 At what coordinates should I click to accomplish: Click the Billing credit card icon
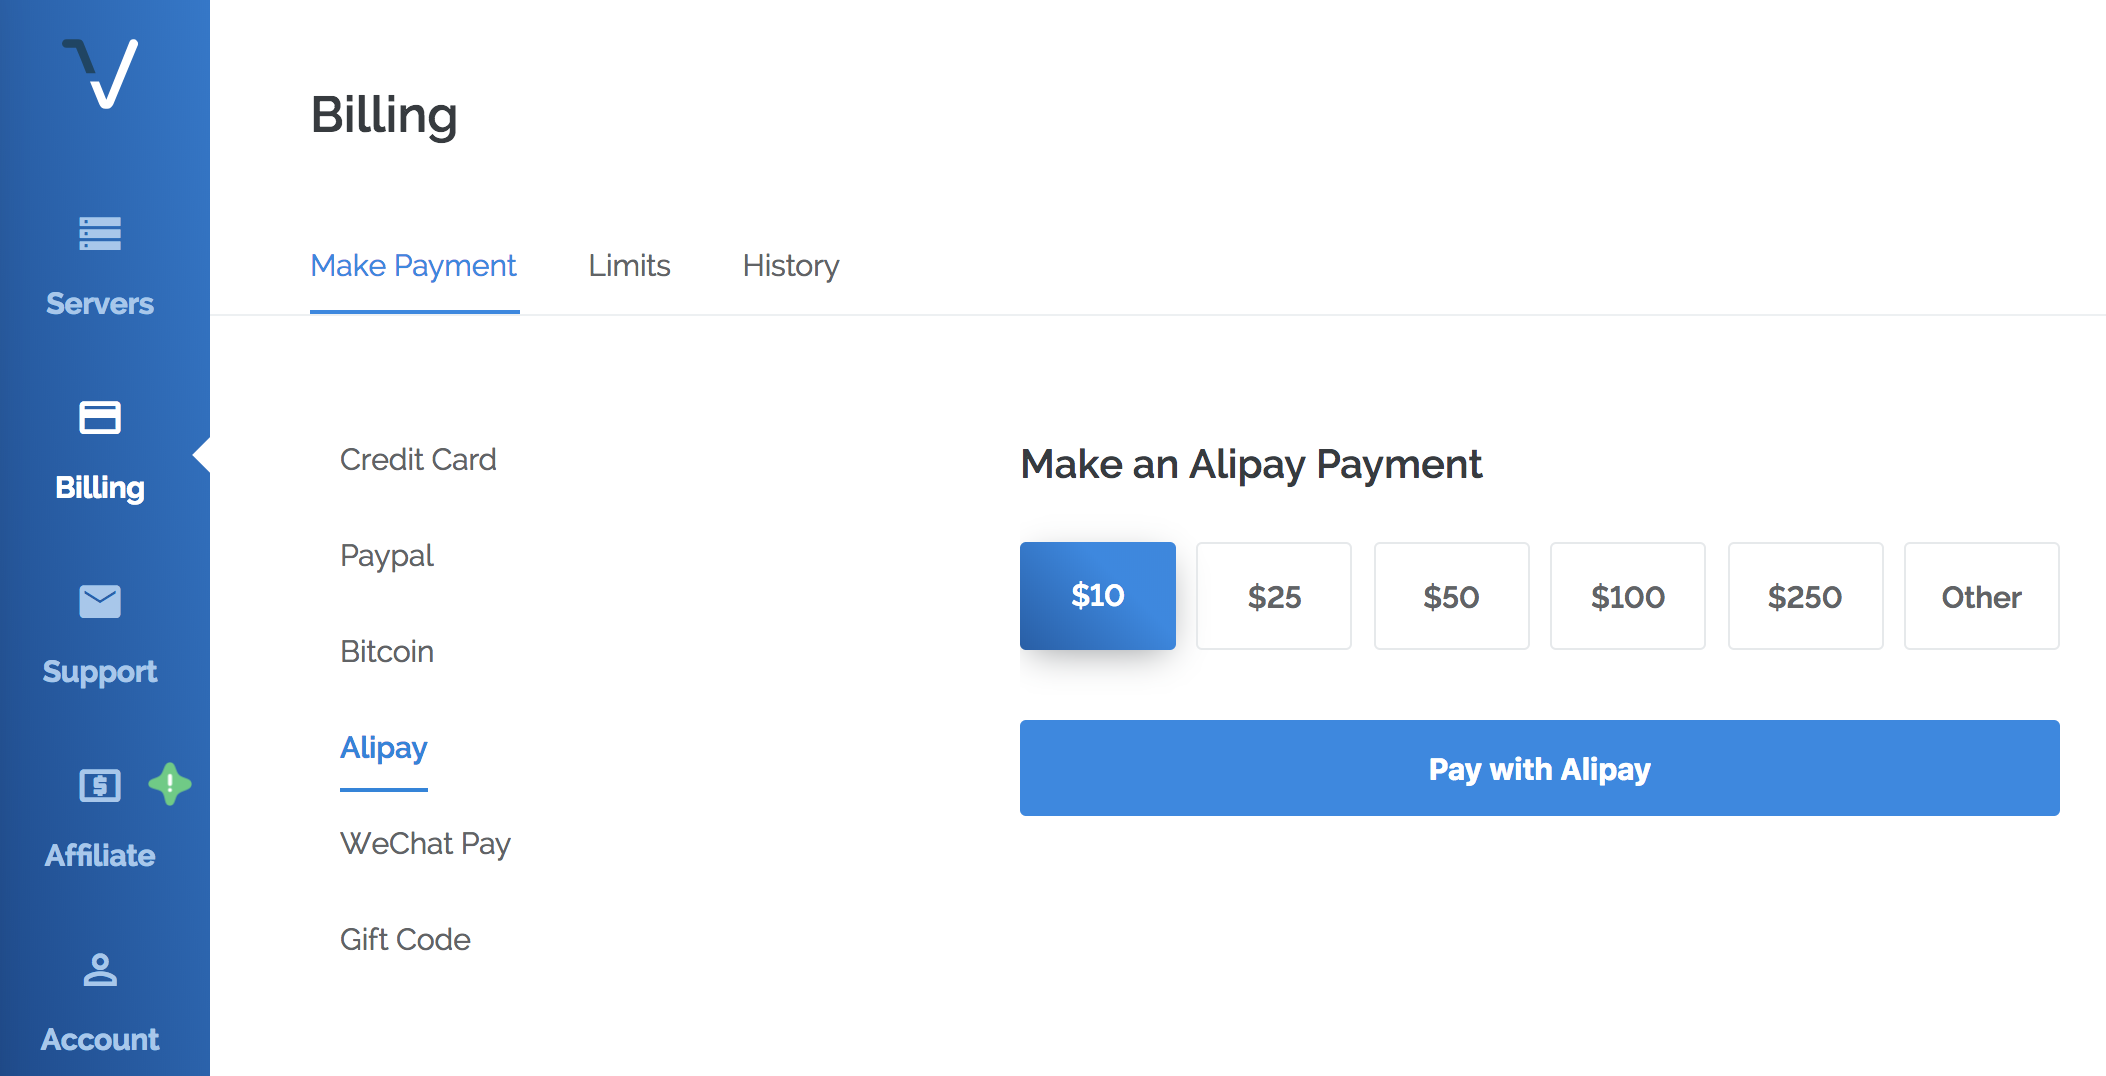click(100, 418)
